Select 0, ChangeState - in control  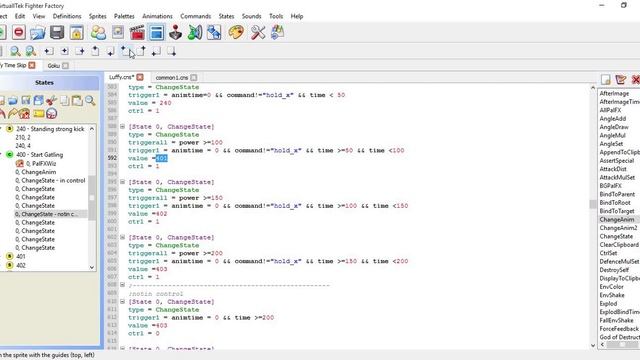(50, 180)
